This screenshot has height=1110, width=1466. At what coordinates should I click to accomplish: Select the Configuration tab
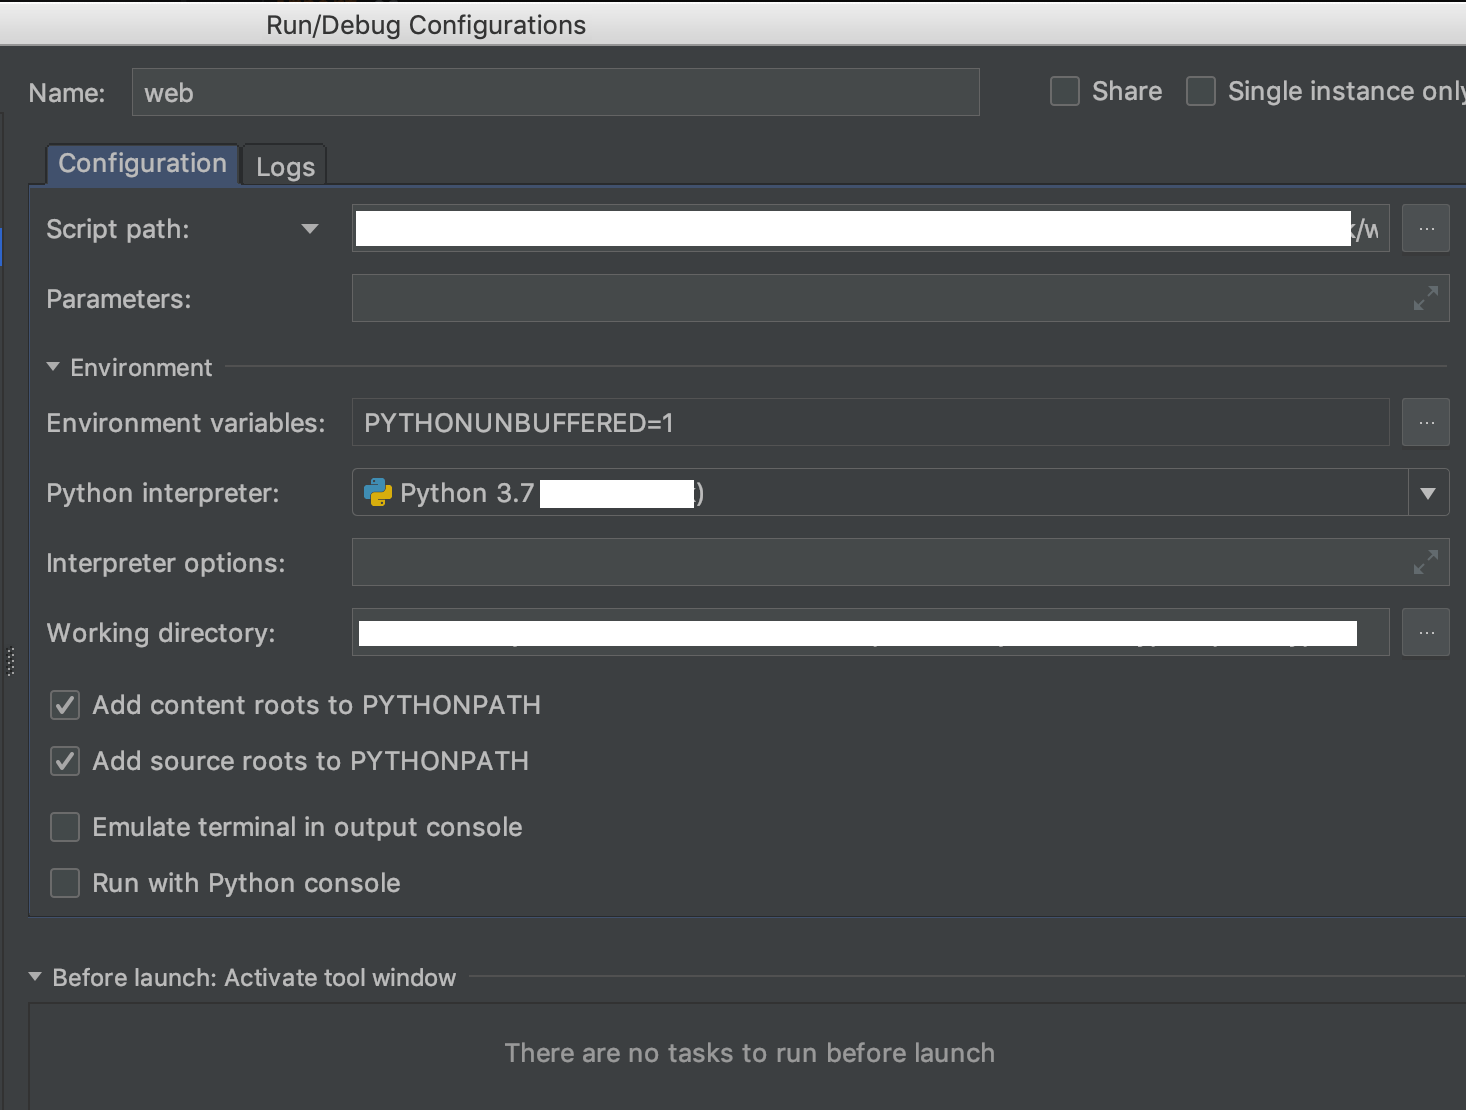[142, 164]
